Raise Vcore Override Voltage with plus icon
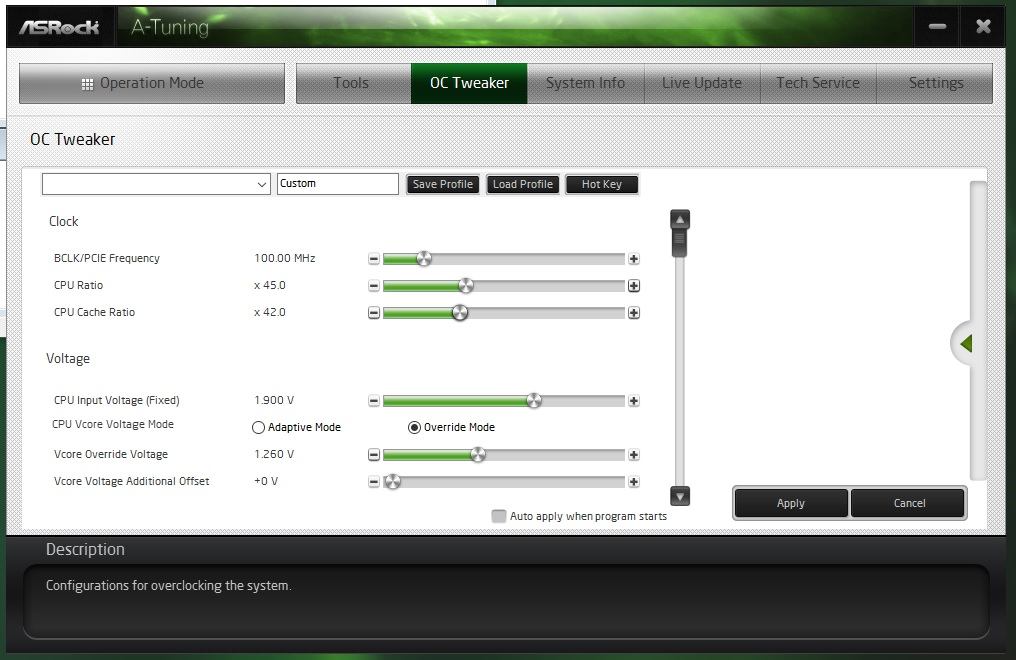Viewport: 1016px width, 660px height. (634, 455)
